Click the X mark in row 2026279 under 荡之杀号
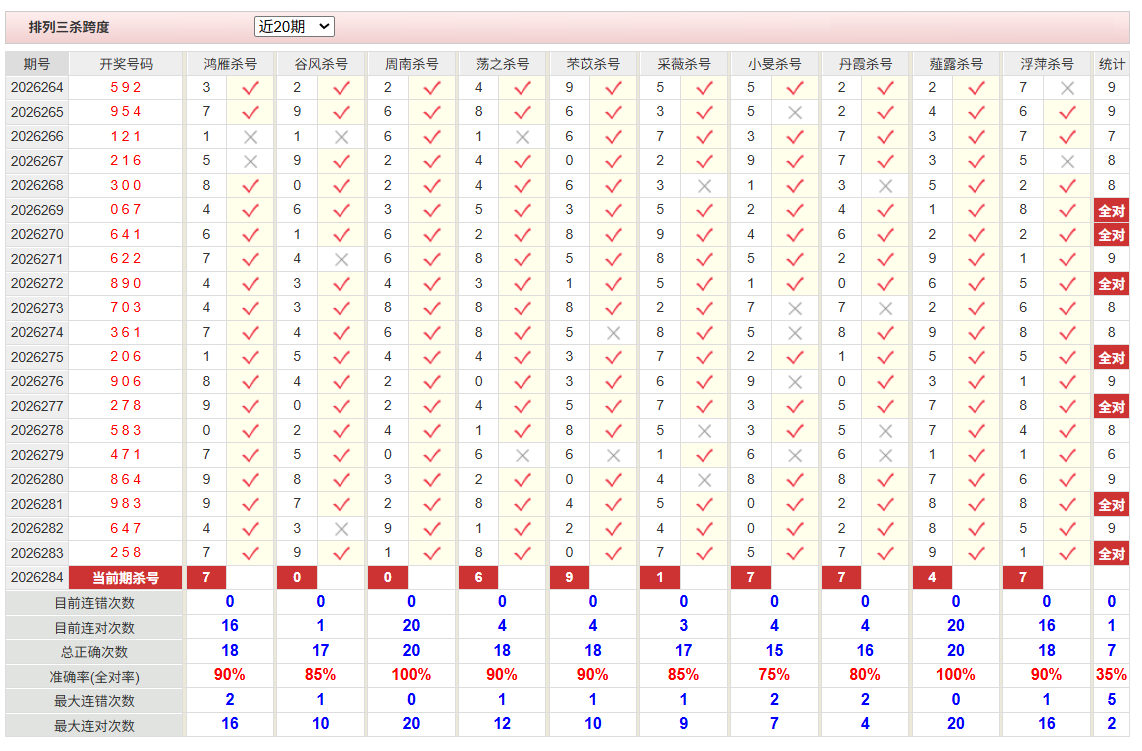This screenshot has width=1142, height=751. [x=522, y=455]
